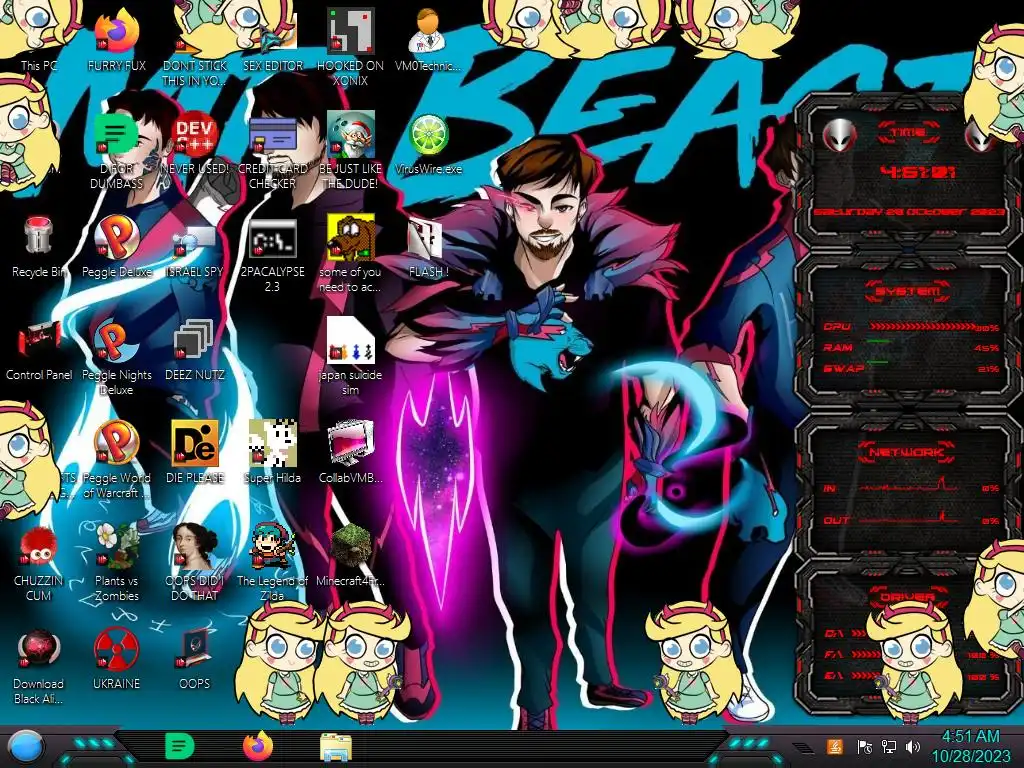Image resolution: width=1024 pixels, height=768 pixels.
Task: Launch VirusWire.exe lime icon
Action: [428, 142]
